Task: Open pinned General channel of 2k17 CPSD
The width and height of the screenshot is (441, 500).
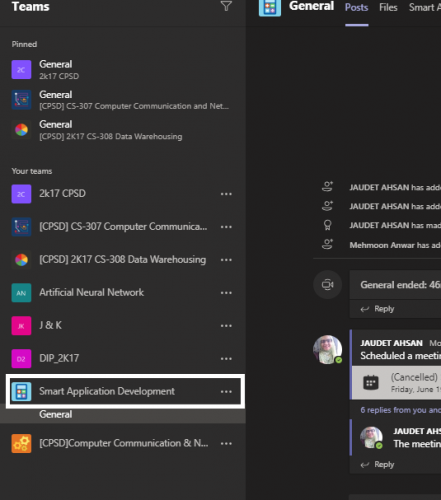Action: coord(123,70)
